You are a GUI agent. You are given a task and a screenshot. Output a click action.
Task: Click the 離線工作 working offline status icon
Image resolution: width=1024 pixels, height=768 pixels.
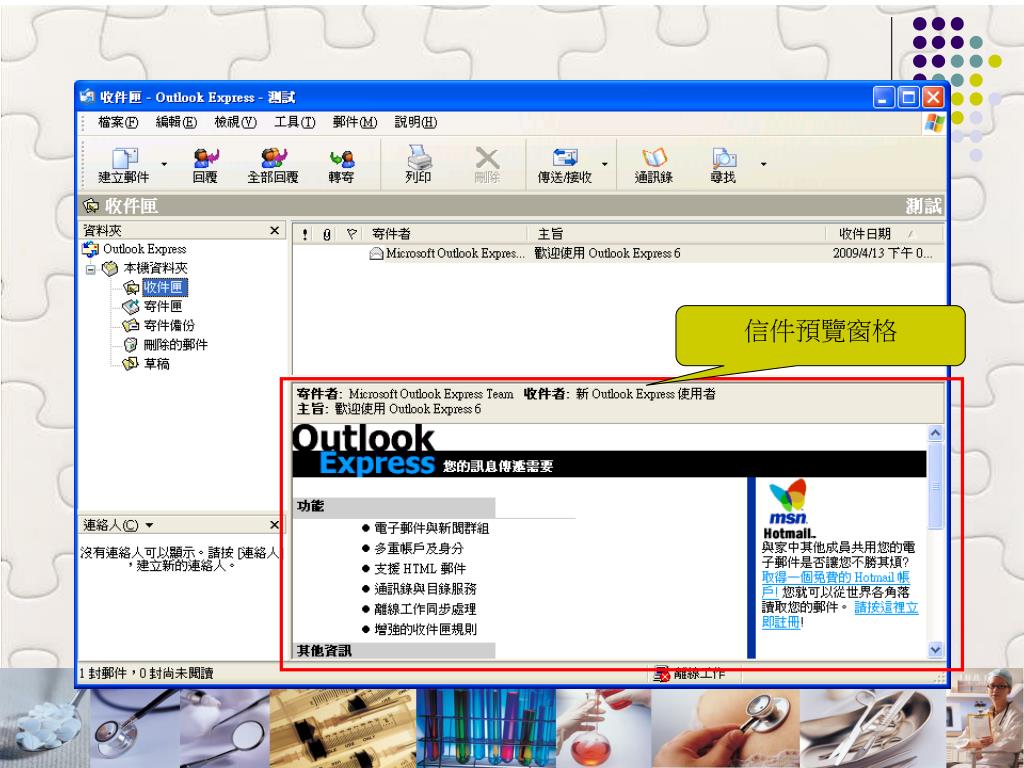[662, 673]
